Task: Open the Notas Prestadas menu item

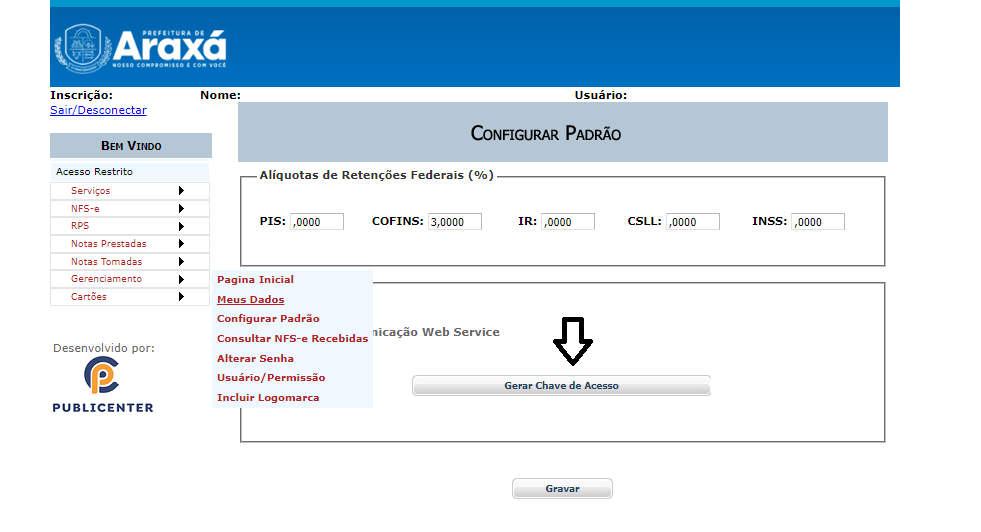Action: (130, 243)
